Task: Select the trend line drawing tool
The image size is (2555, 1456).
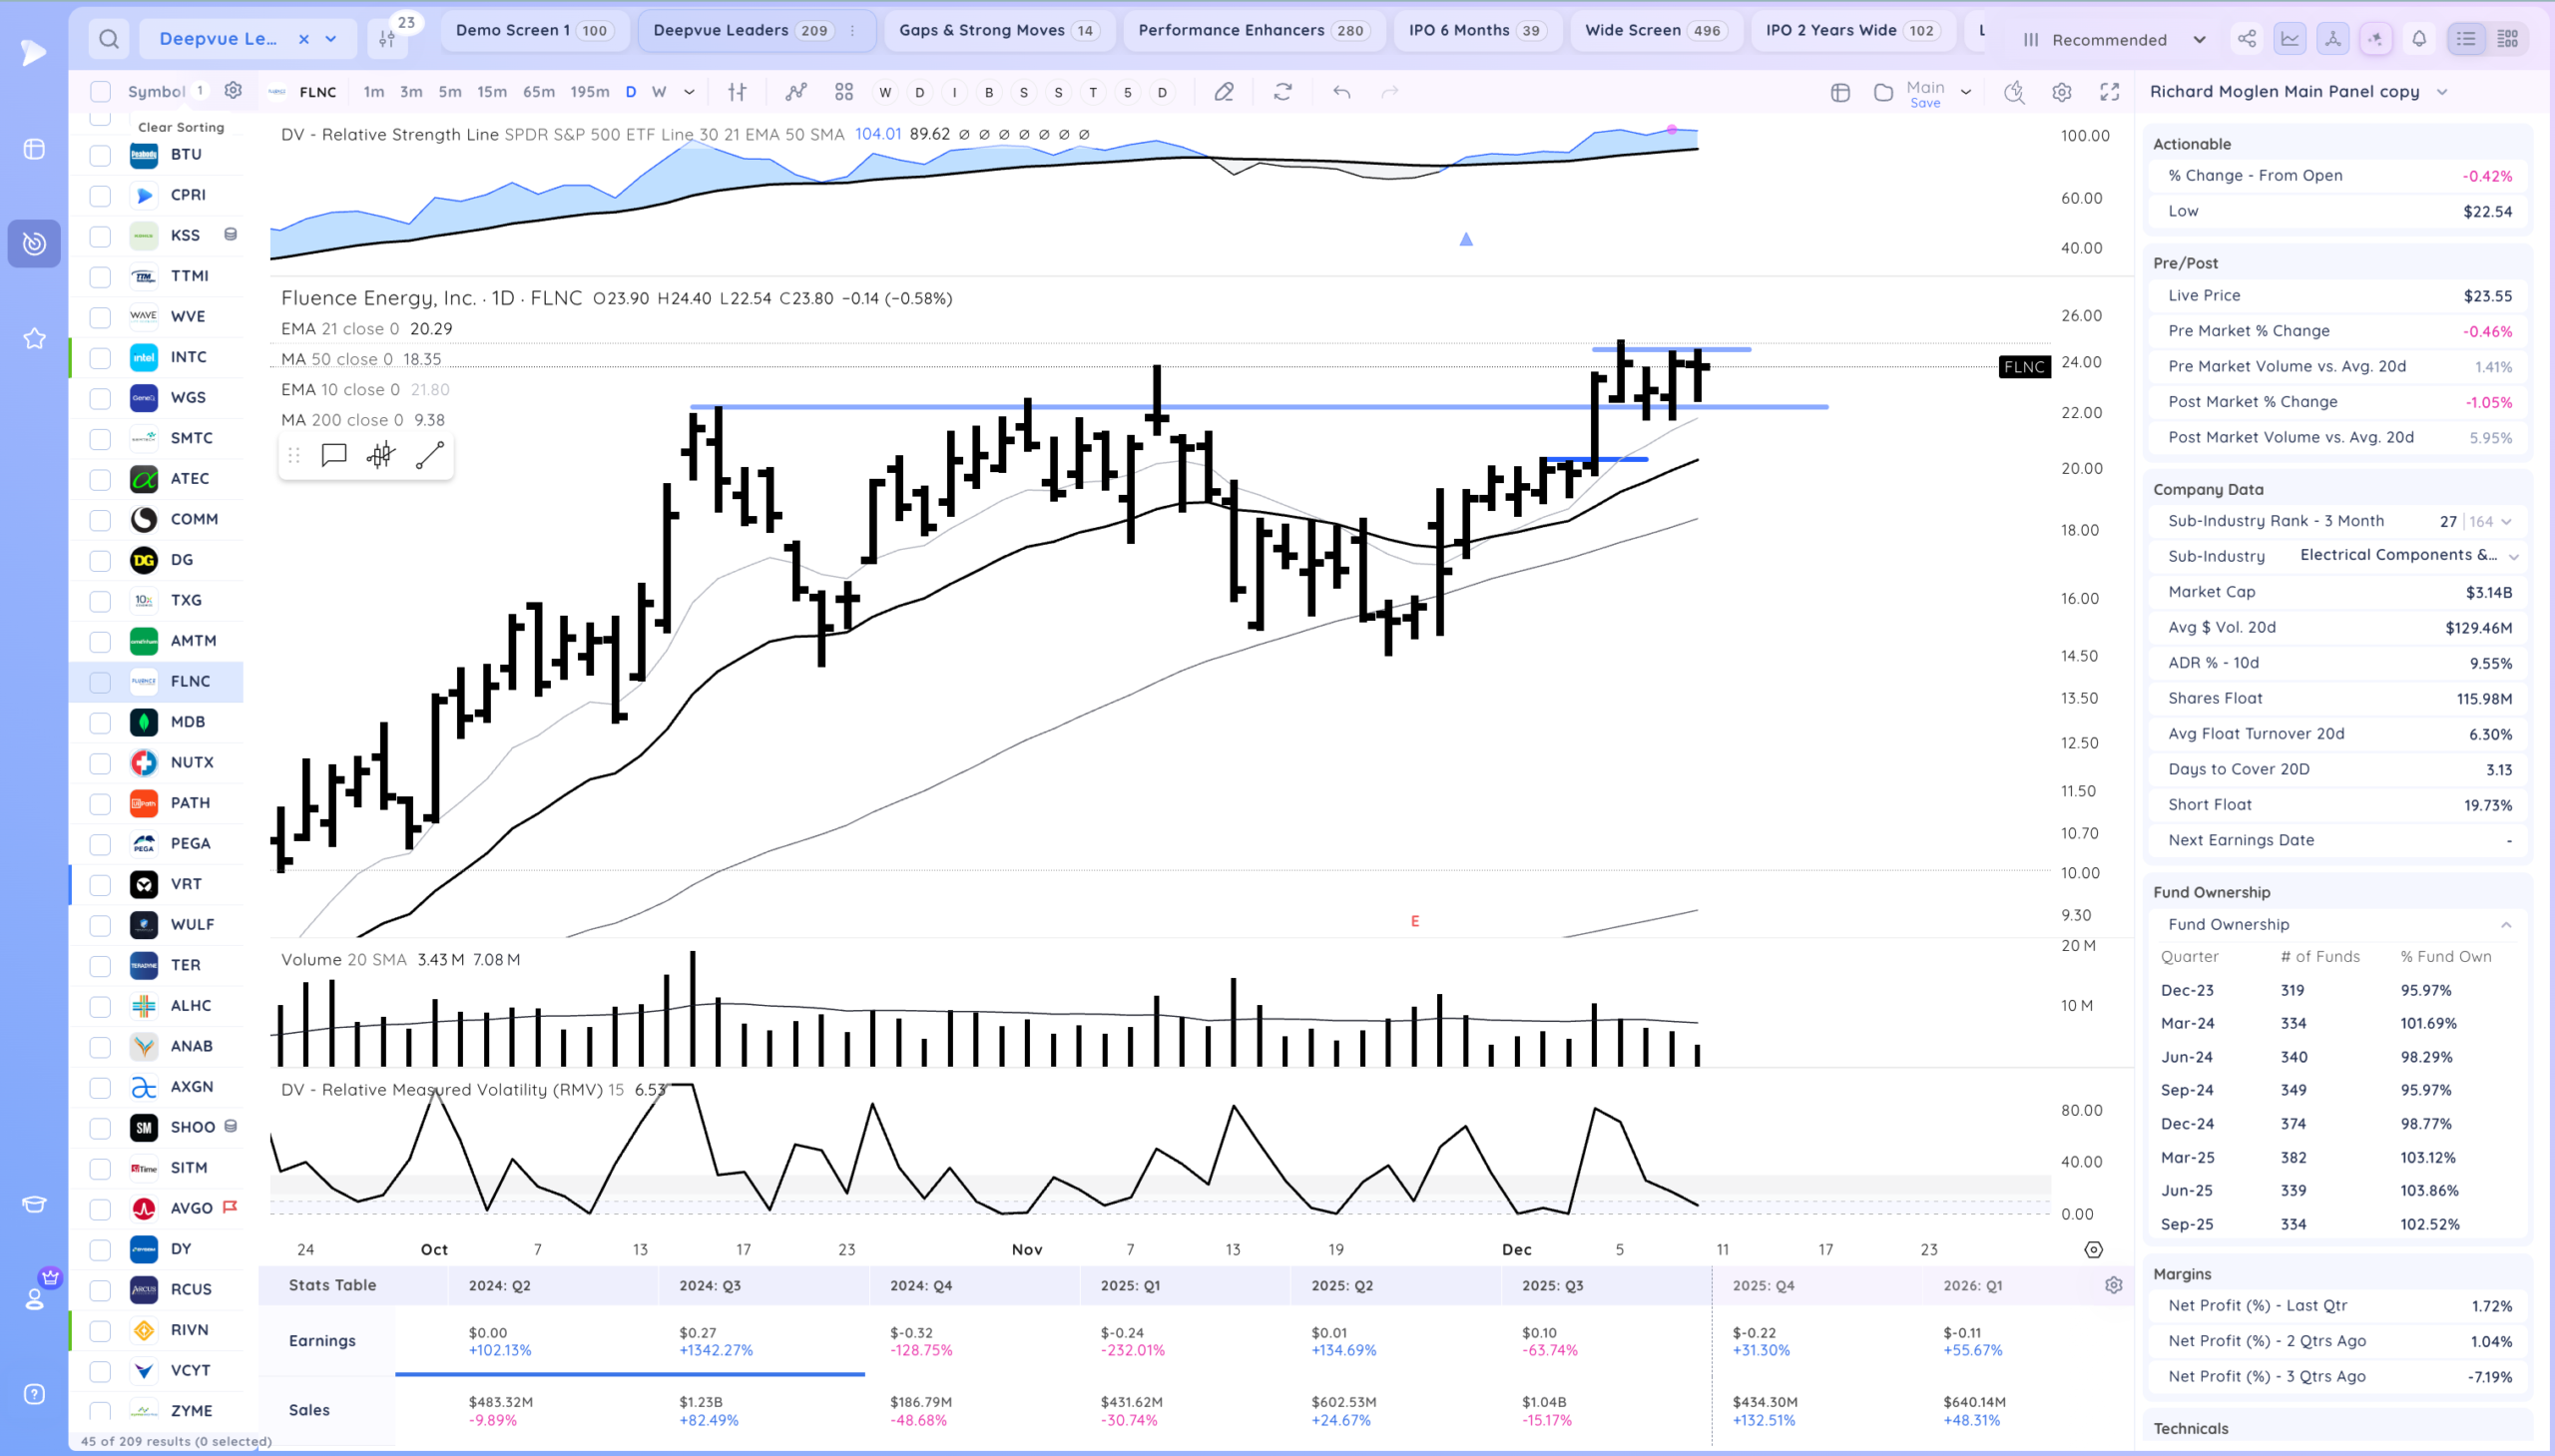Action: pyautogui.click(x=430, y=456)
